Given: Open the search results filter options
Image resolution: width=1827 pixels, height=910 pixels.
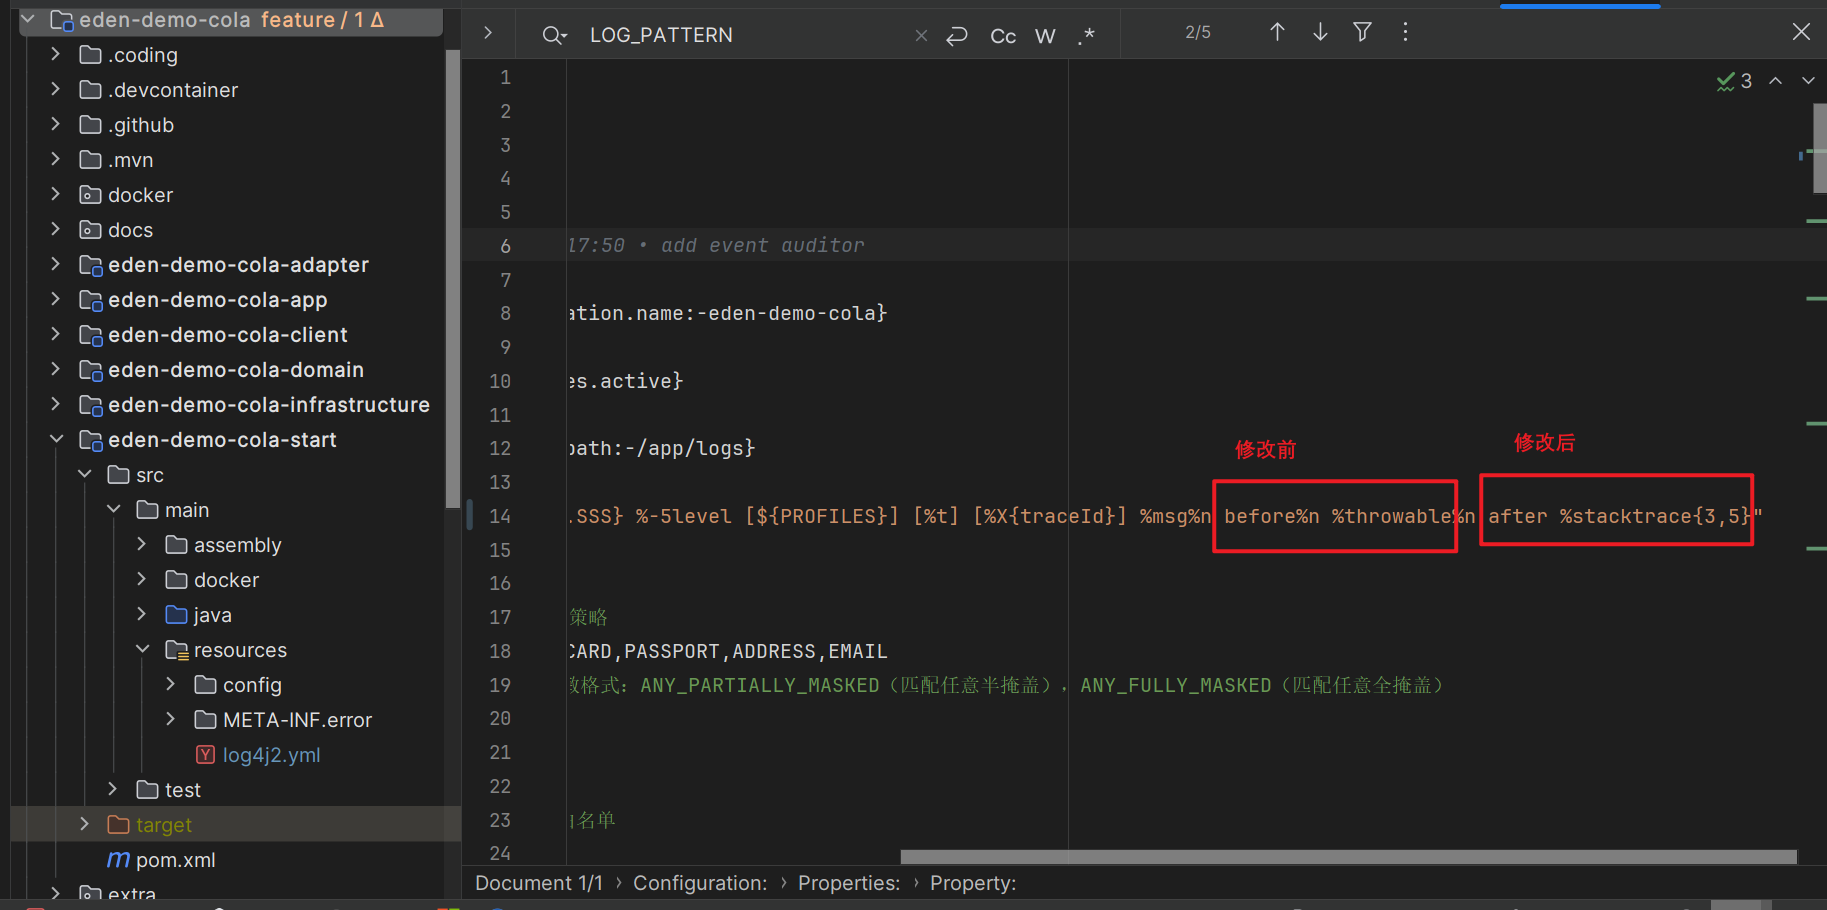Looking at the screenshot, I should coord(1362,33).
